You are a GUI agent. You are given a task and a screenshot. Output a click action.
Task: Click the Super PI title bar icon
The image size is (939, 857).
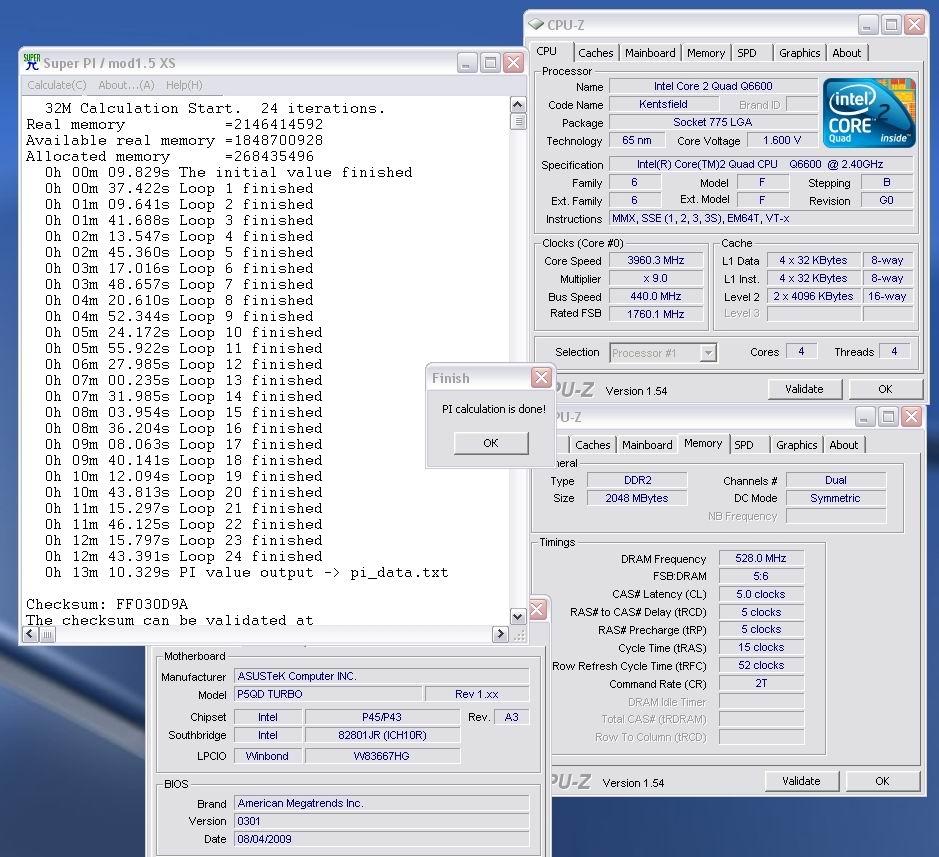[x=32, y=62]
